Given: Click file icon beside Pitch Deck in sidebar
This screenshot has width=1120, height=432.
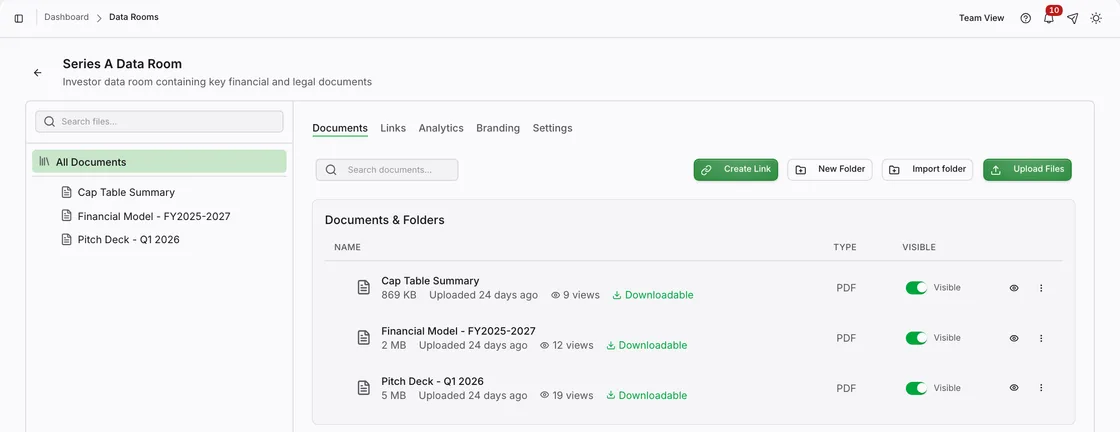Looking at the screenshot, I should click(66, 239).
